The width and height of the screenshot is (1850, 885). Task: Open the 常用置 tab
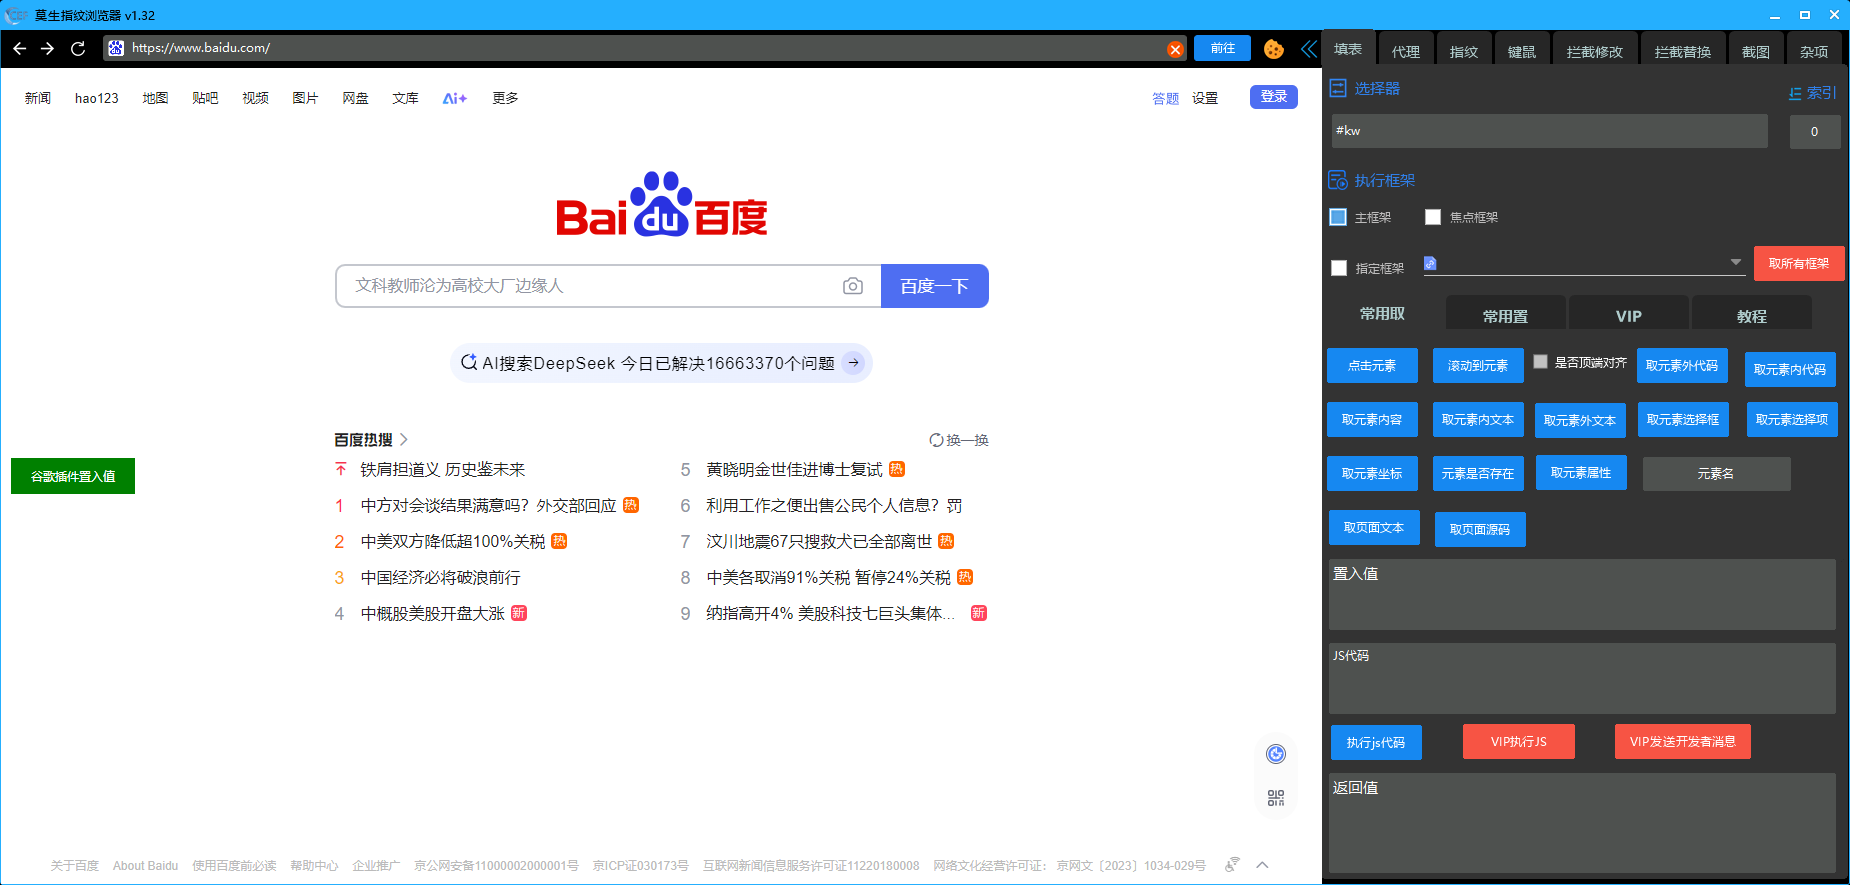[1505, 316]
